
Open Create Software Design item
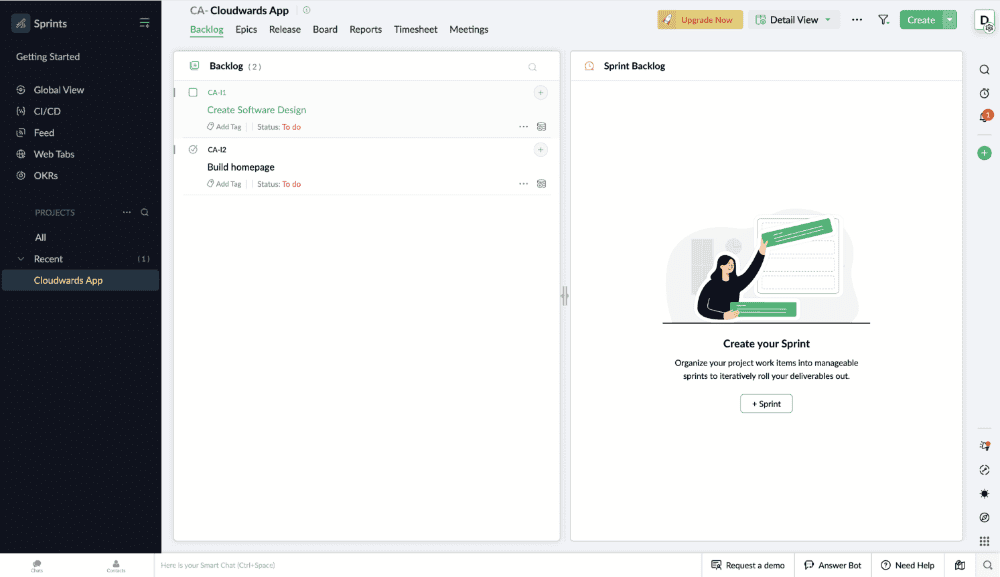(256, 110)
